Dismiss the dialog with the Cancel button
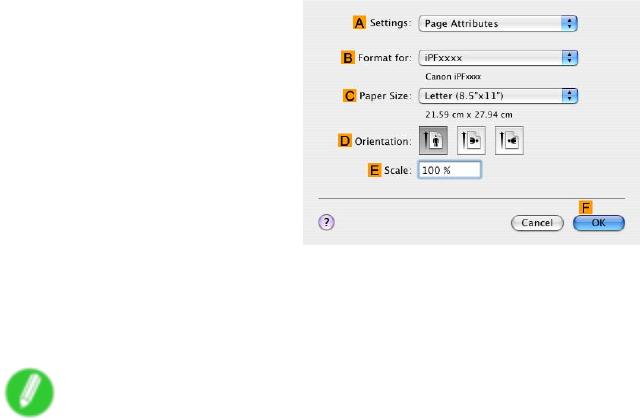This screenshot has height=420, width=640. coord(537,223)
